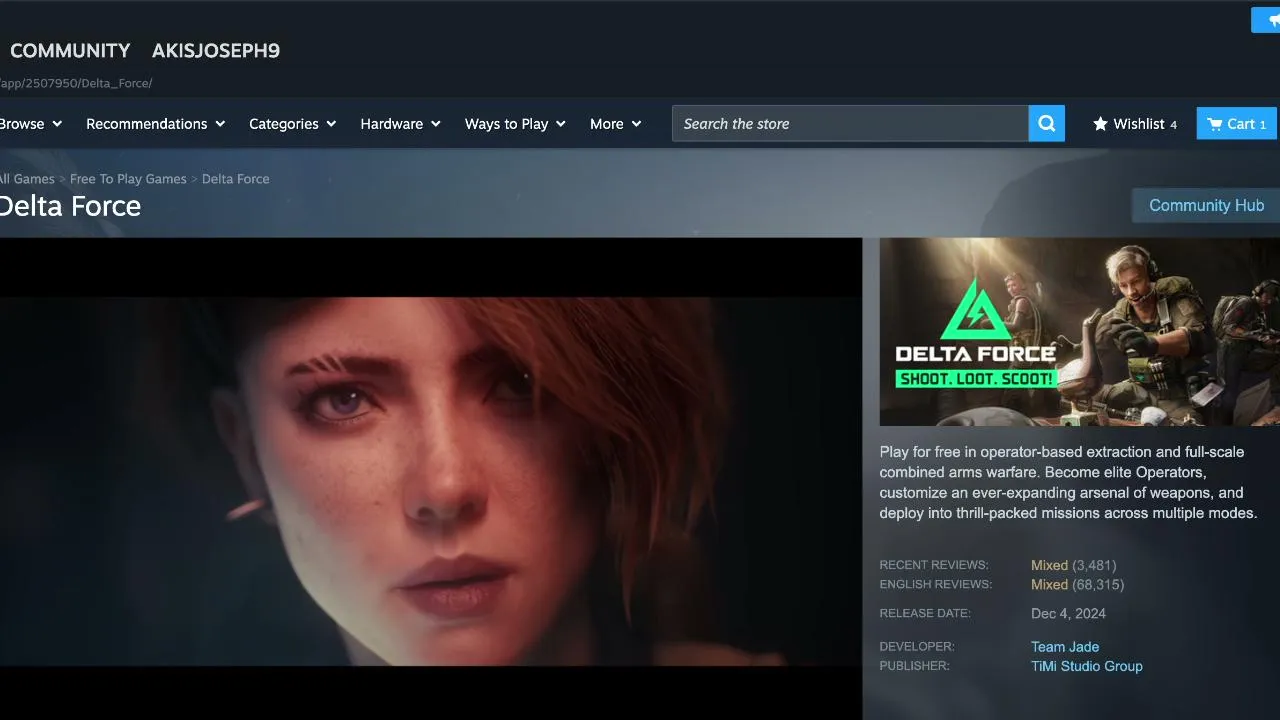Open publisher TiMi Studio Group link
This screenshot has width=1280, height=720.
[x=1087, y=666]
